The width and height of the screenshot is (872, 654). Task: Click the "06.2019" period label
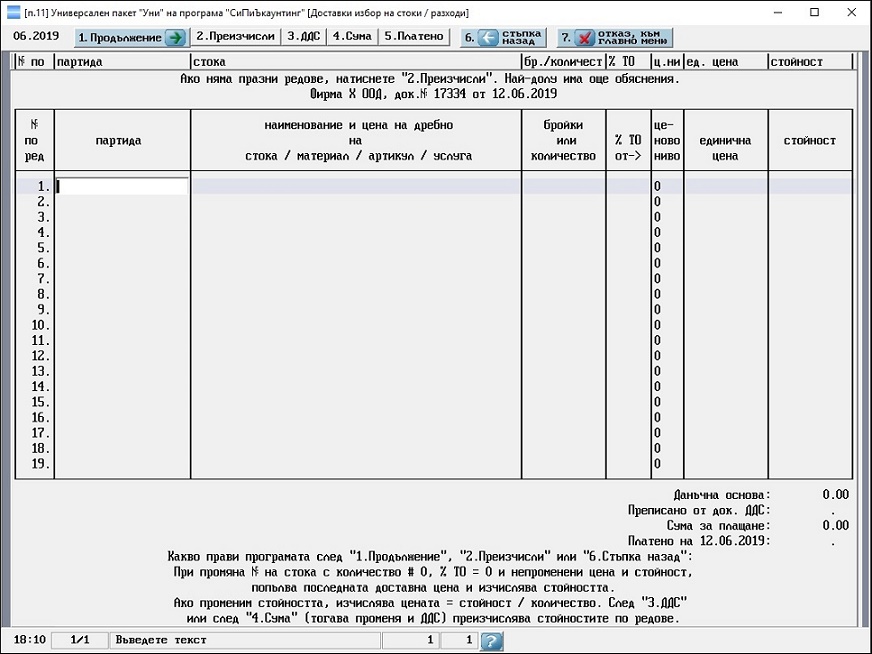click(x=36, y=36)
